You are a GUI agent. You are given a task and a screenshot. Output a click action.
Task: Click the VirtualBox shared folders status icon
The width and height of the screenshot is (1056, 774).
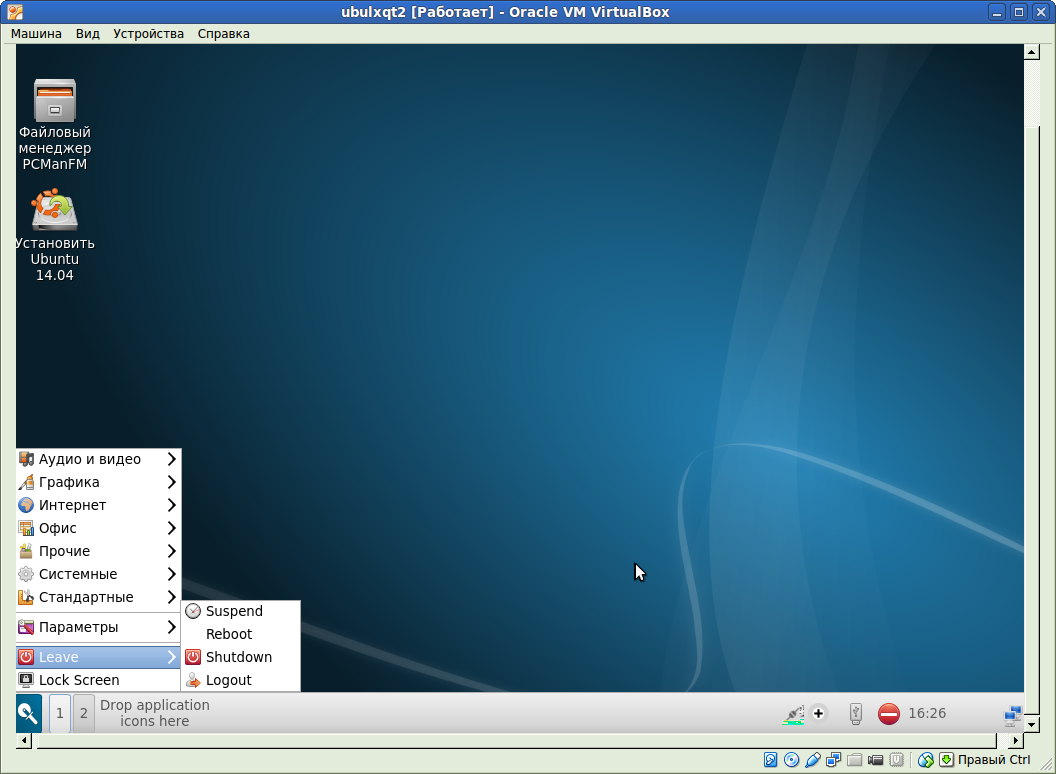coord(855,760)
